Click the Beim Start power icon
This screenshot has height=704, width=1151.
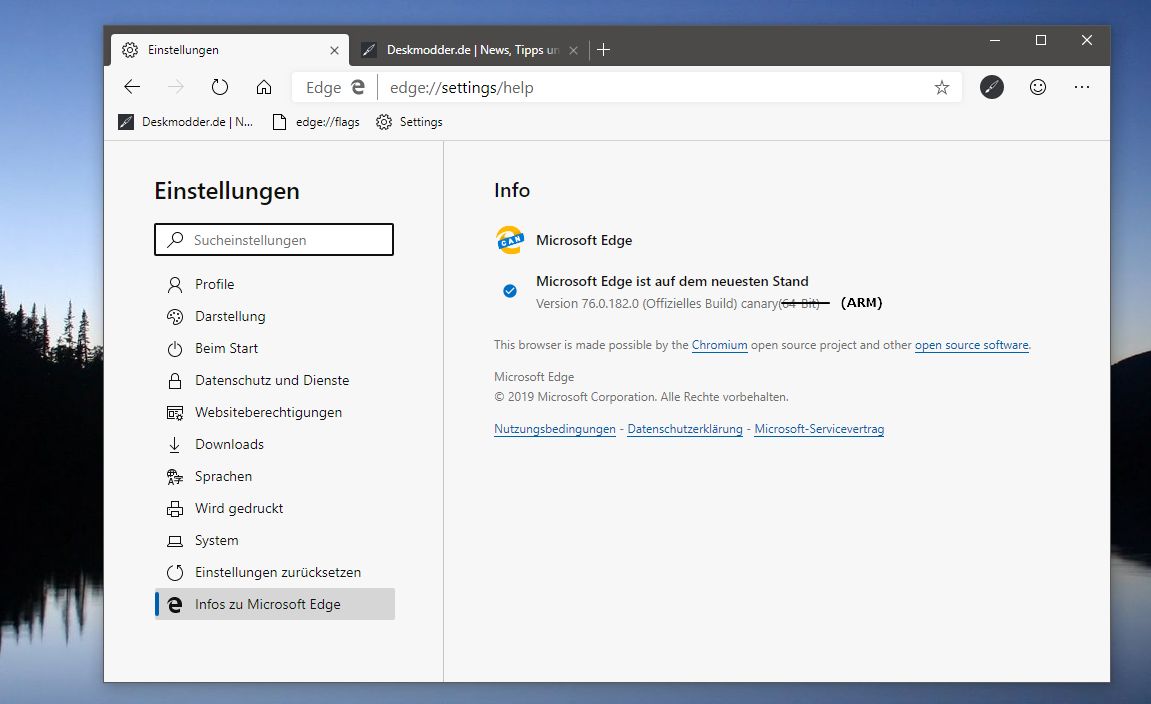[x=175, y=349]
